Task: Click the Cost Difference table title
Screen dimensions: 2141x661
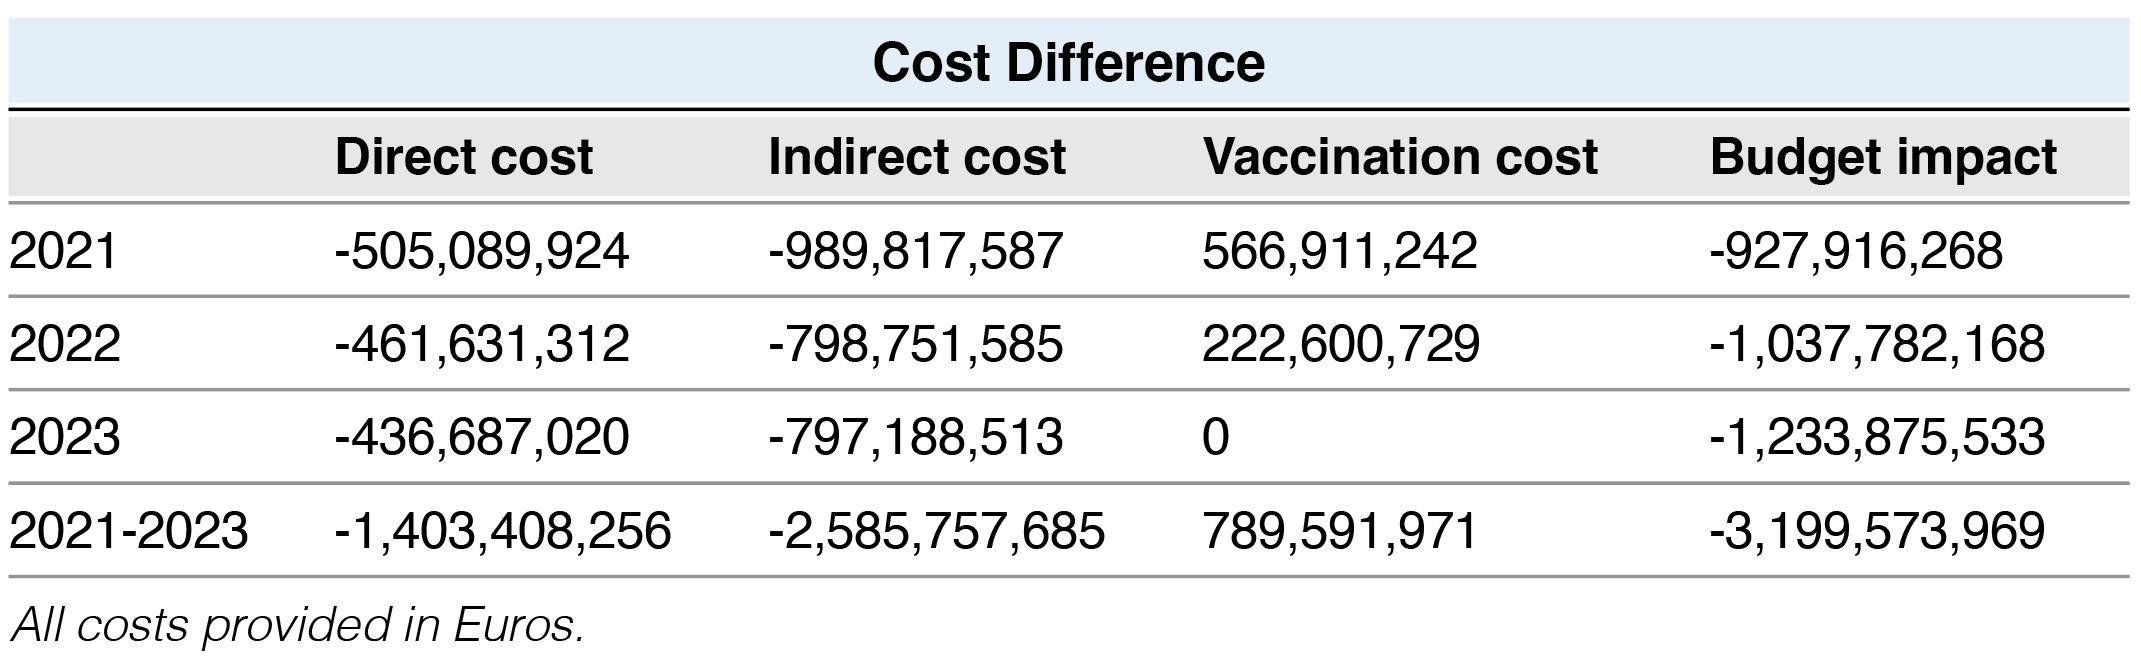Action: coord(1069,63)
